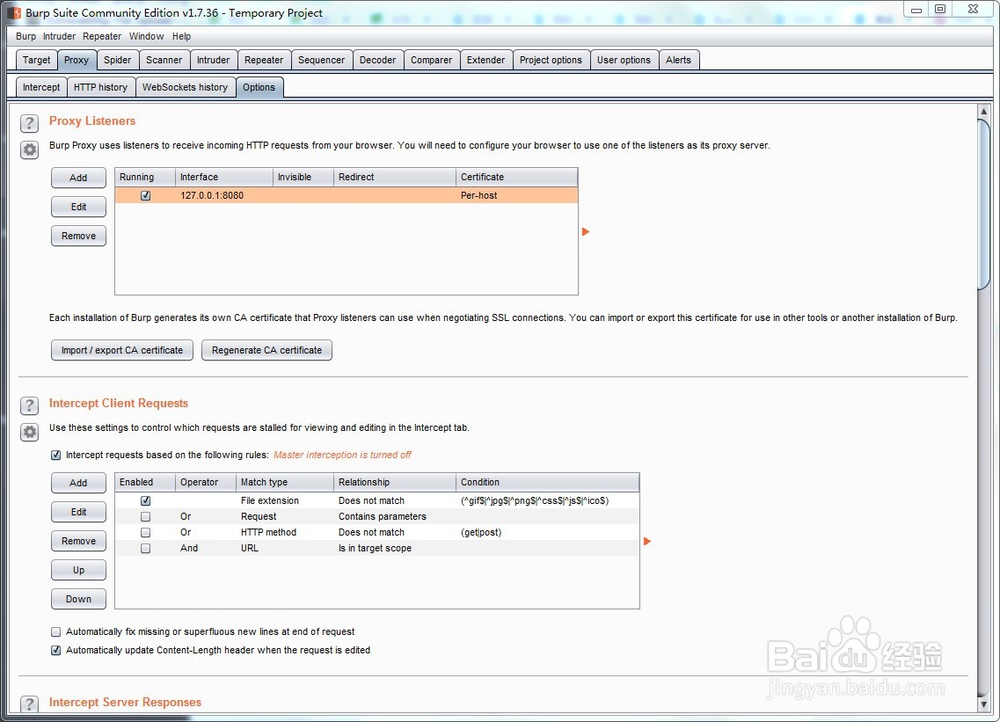Expand Proxy Listeners table with orange arrow
Screen dimensions: 1000x722
(x=585, y=232)
